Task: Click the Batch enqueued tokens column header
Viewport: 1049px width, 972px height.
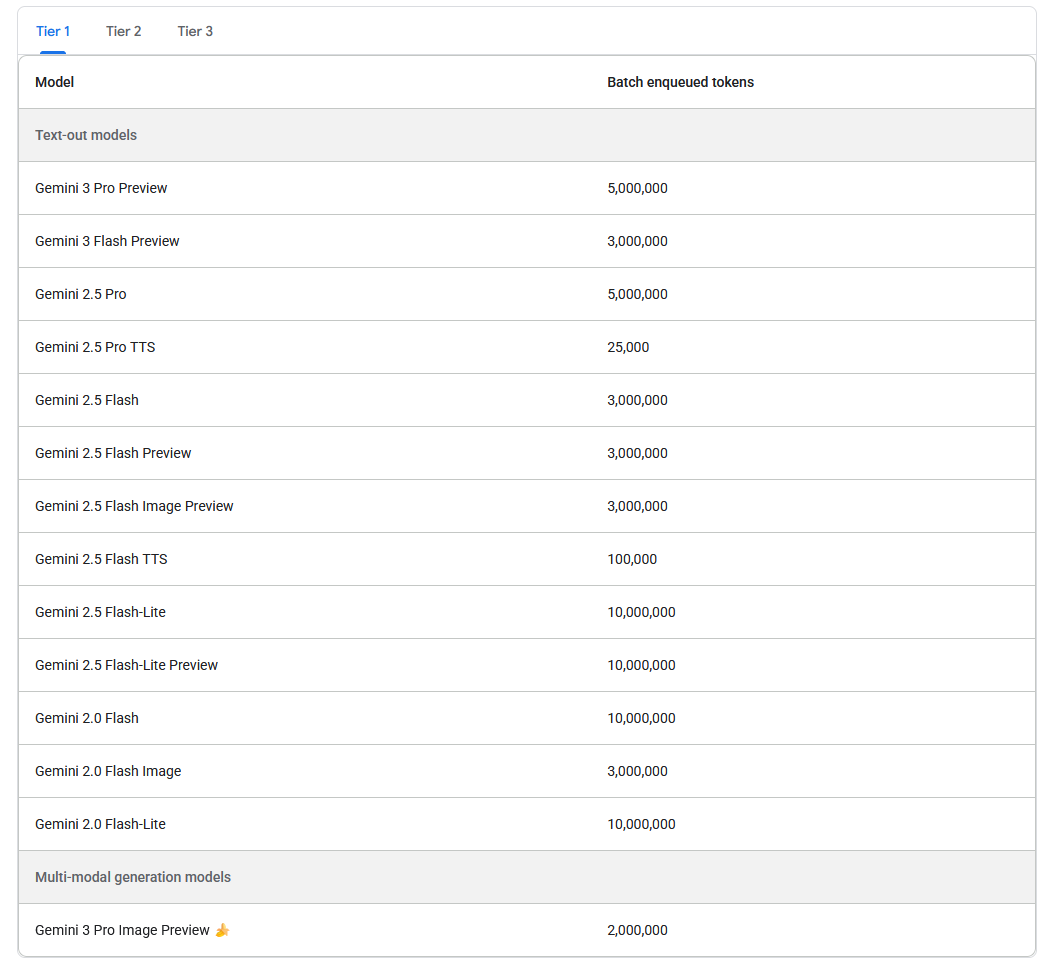Action: click(680, 82)
